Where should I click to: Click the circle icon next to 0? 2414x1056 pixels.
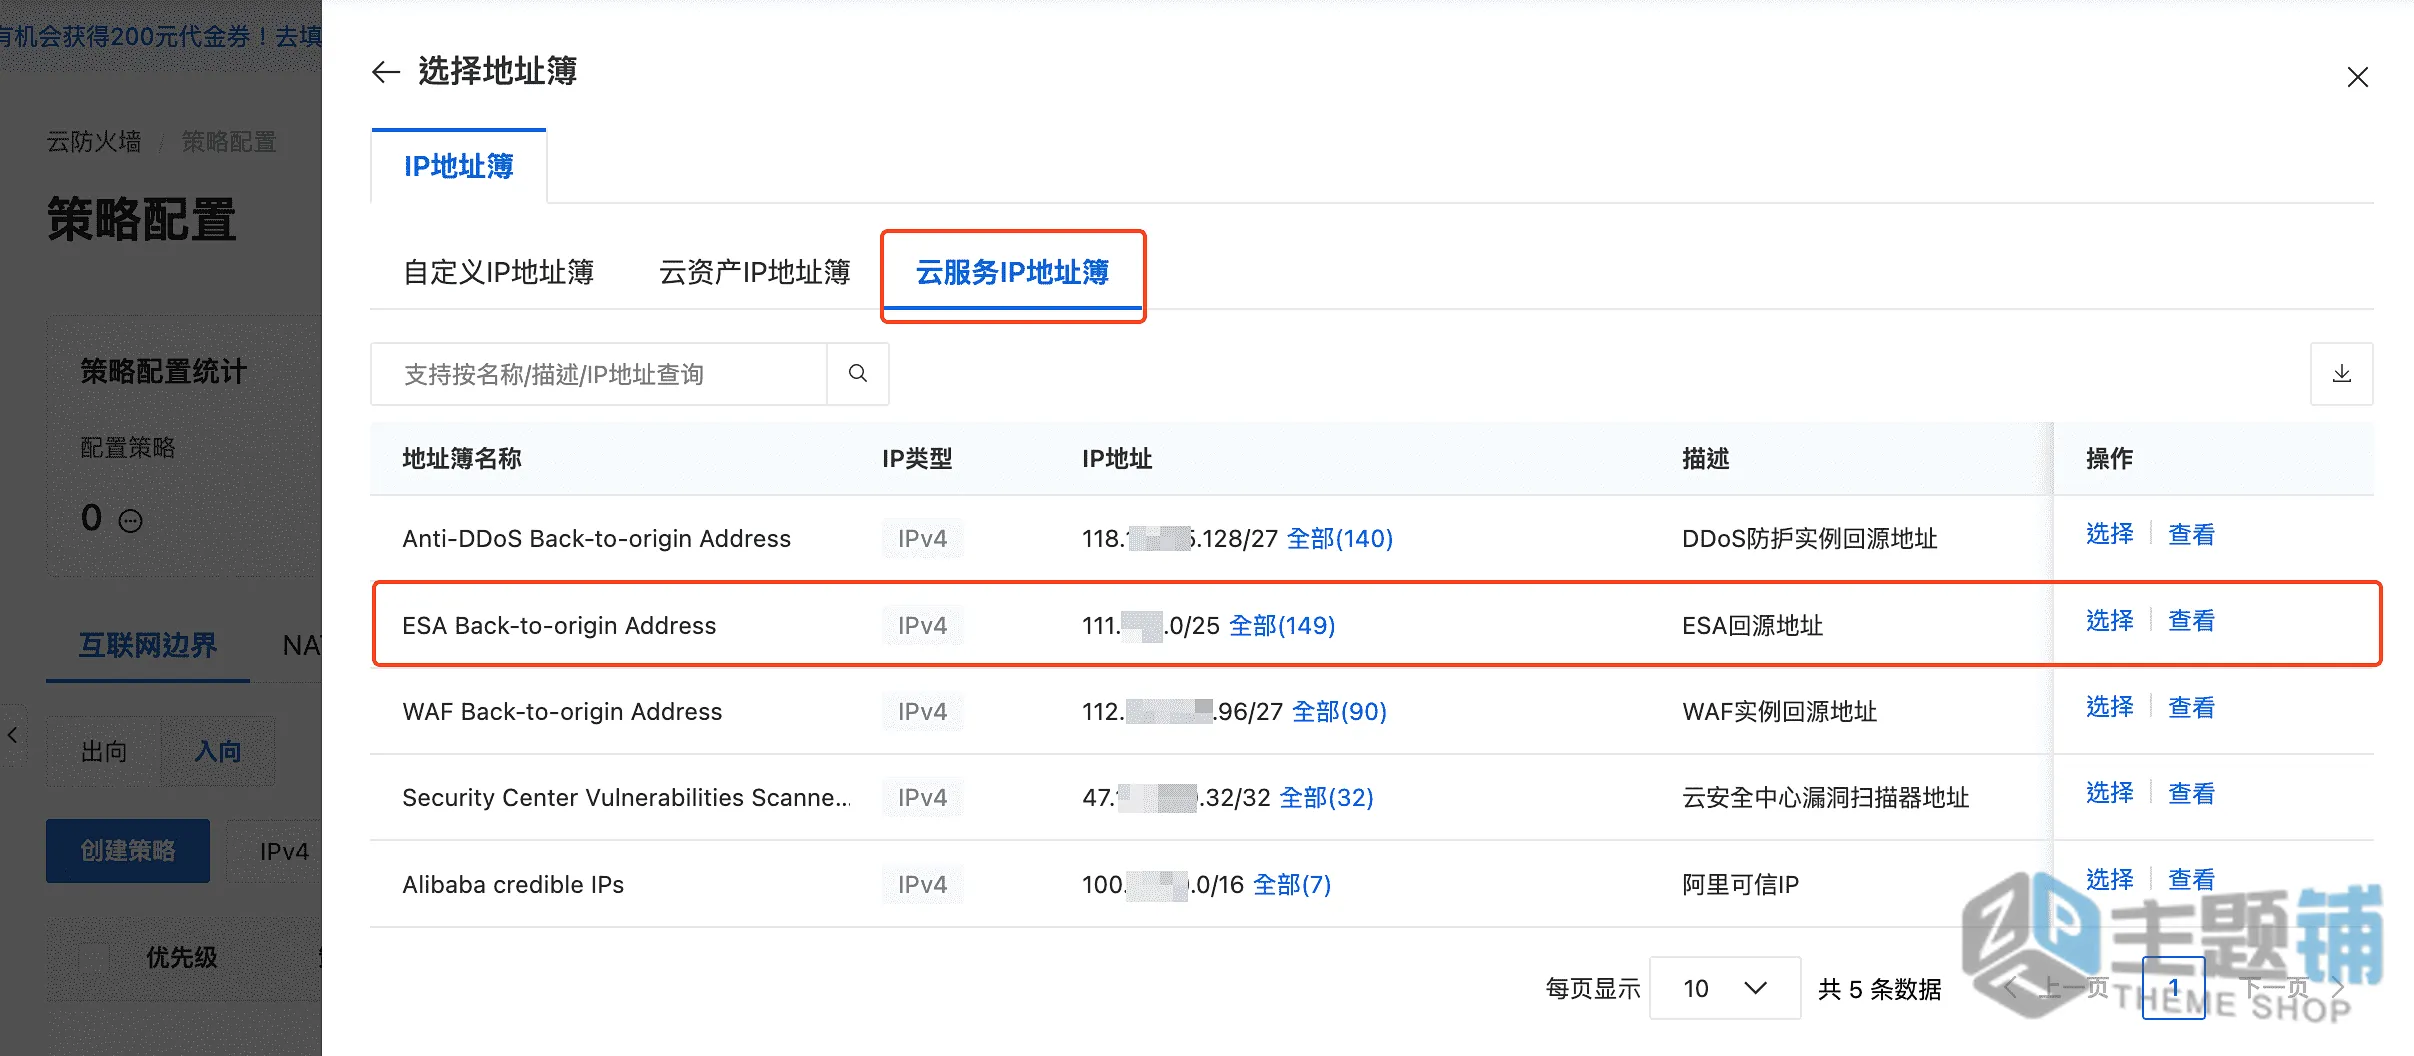[x=131, y=521]
